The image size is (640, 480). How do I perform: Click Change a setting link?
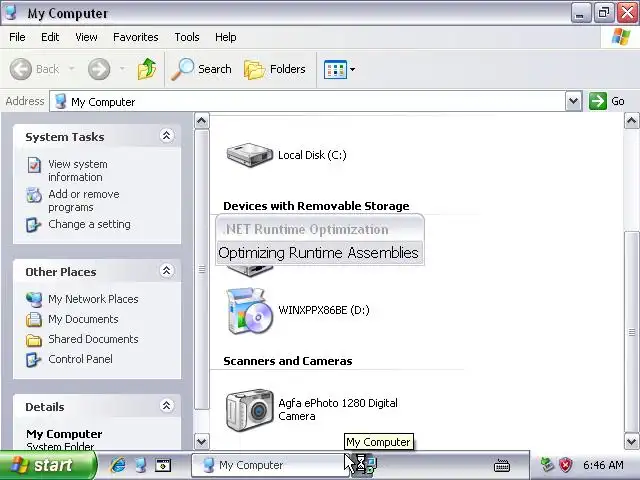point(89,224)
